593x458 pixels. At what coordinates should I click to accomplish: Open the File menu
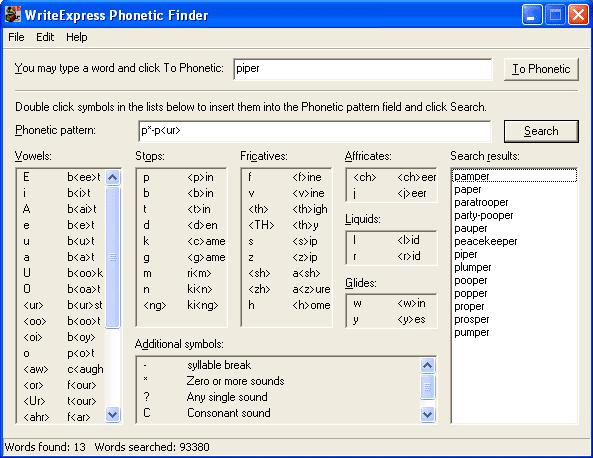pos(16,37)
